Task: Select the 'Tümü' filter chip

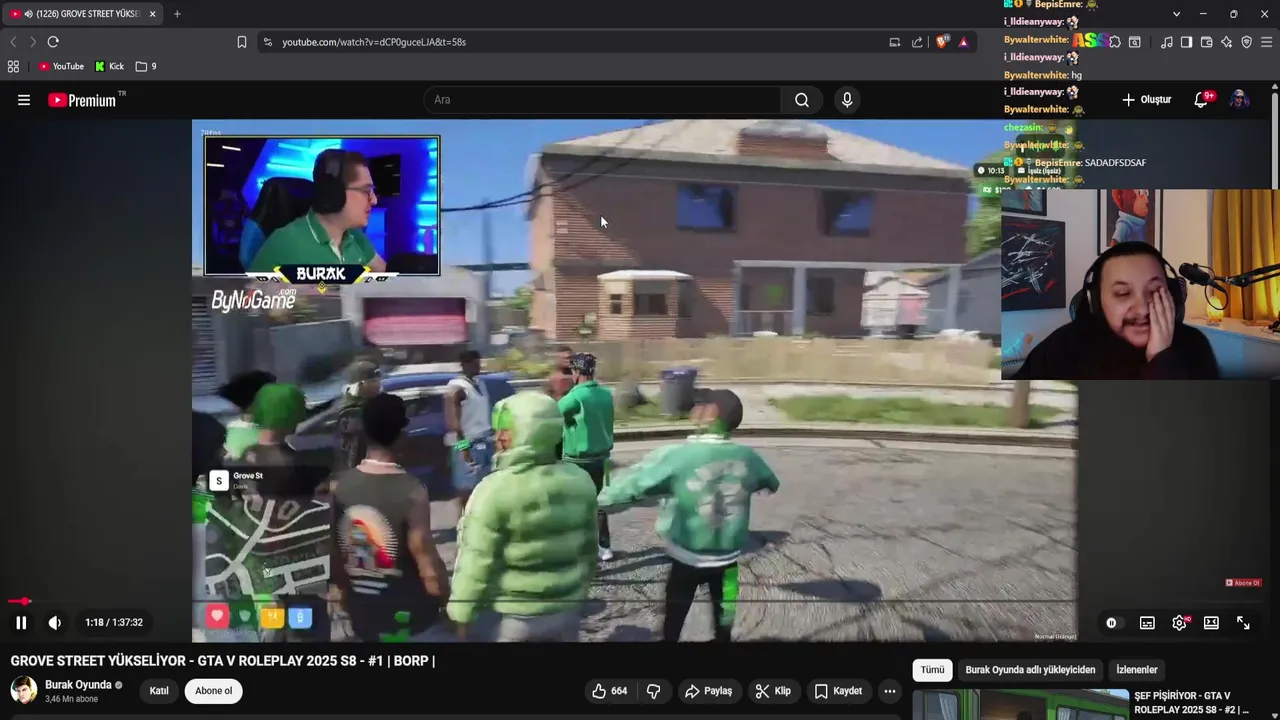Action: click(x=932, y=670)
